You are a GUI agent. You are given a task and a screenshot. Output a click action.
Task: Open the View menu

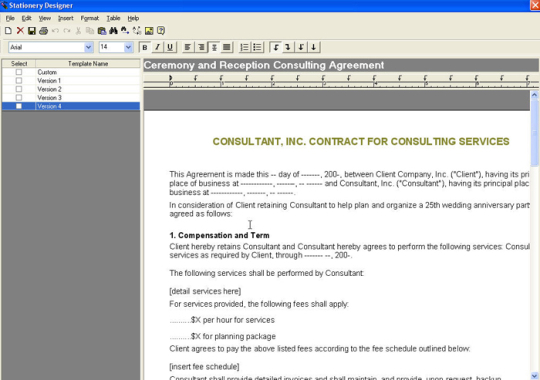coord(45,18)
